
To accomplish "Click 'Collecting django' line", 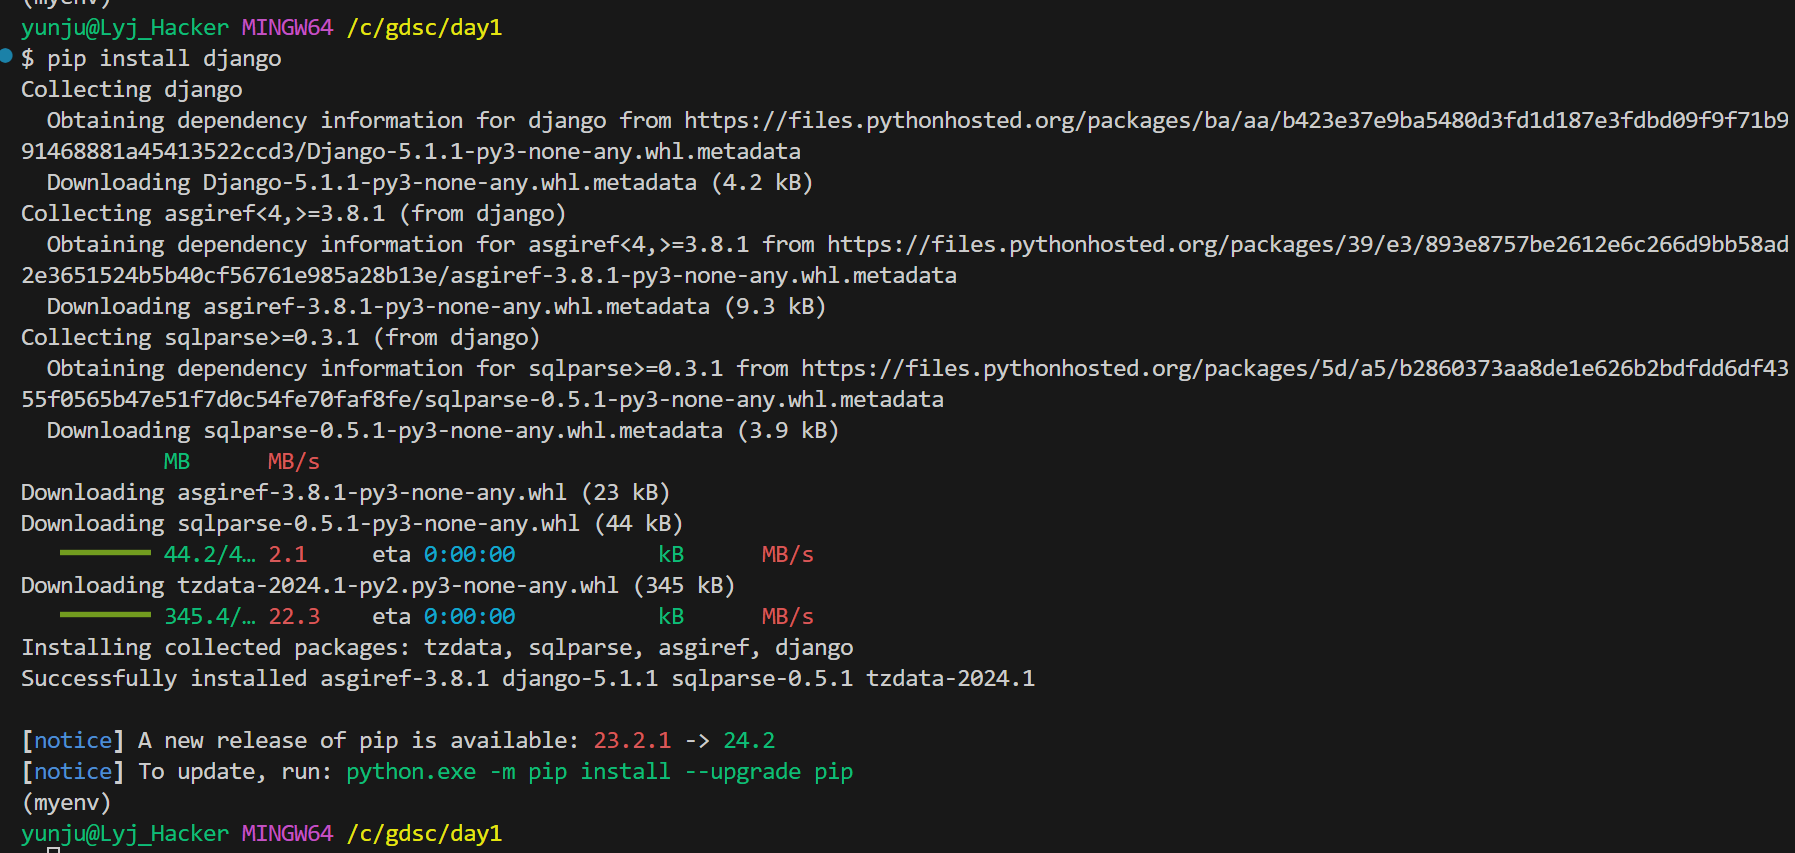I will click(x=132, y=90).
